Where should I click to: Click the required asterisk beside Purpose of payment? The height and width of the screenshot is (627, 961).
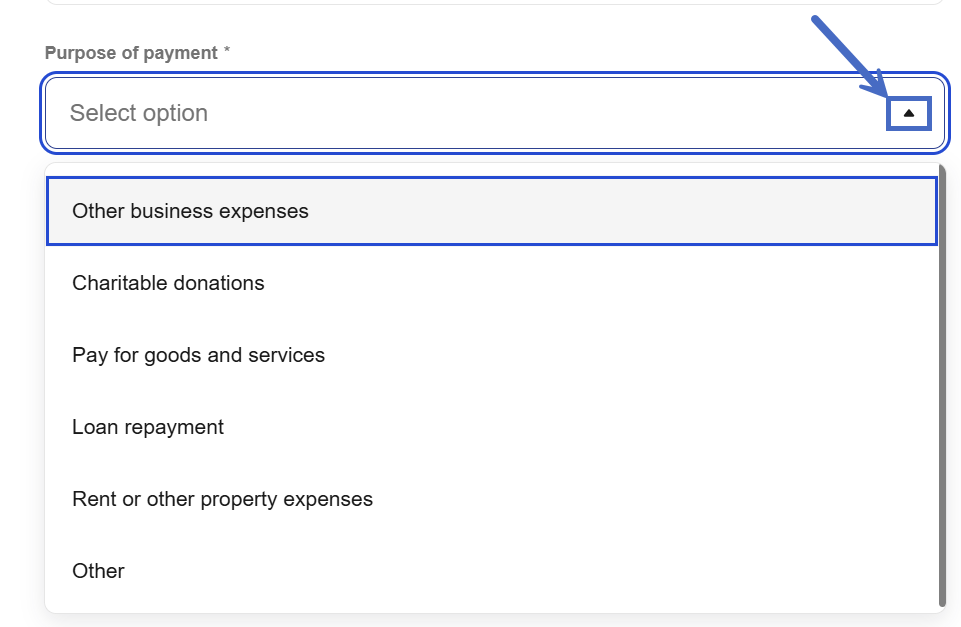pos(227,52)
